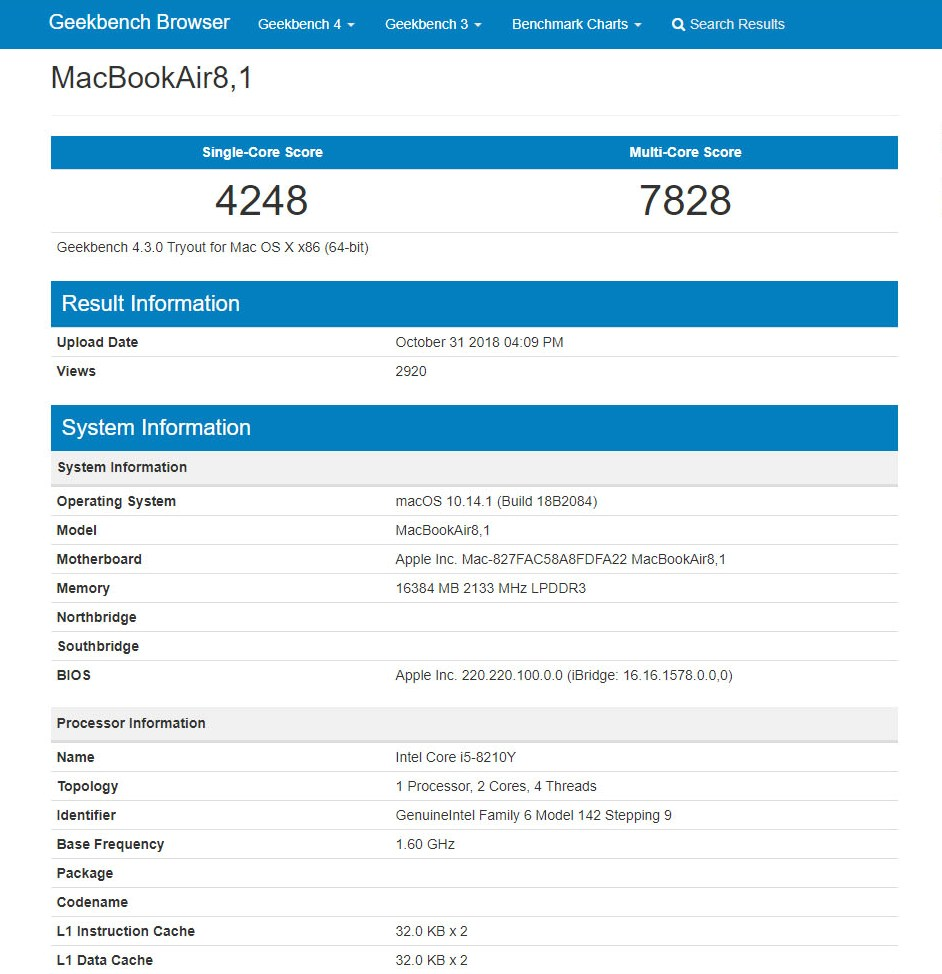Click the Topology label
942x974 pixels.
[x=88, y=786]
